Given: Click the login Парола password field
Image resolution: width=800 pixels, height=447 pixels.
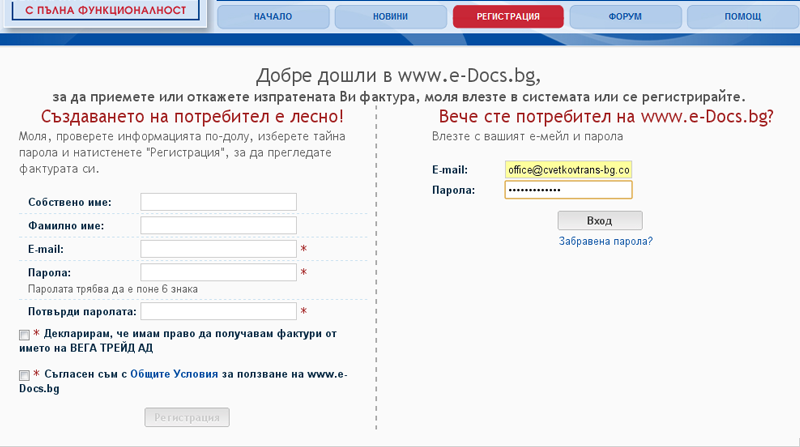Looking at the screenshot, I should [x=568, y=190].
